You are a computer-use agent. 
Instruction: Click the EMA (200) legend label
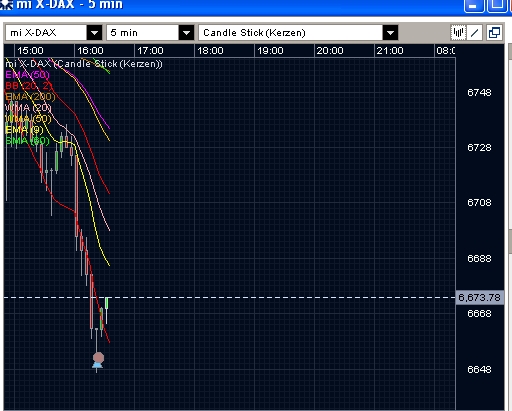coord(30,97)
